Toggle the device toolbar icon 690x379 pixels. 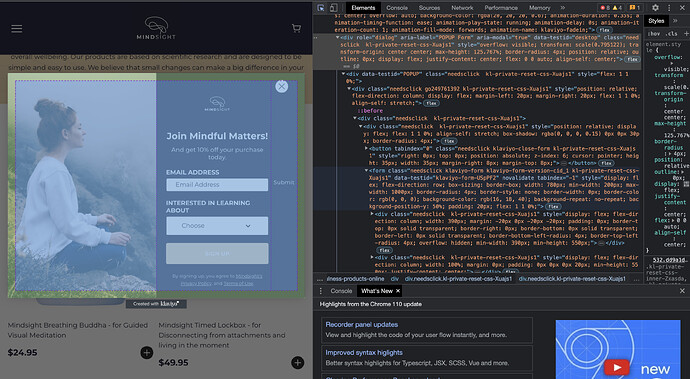333,7
